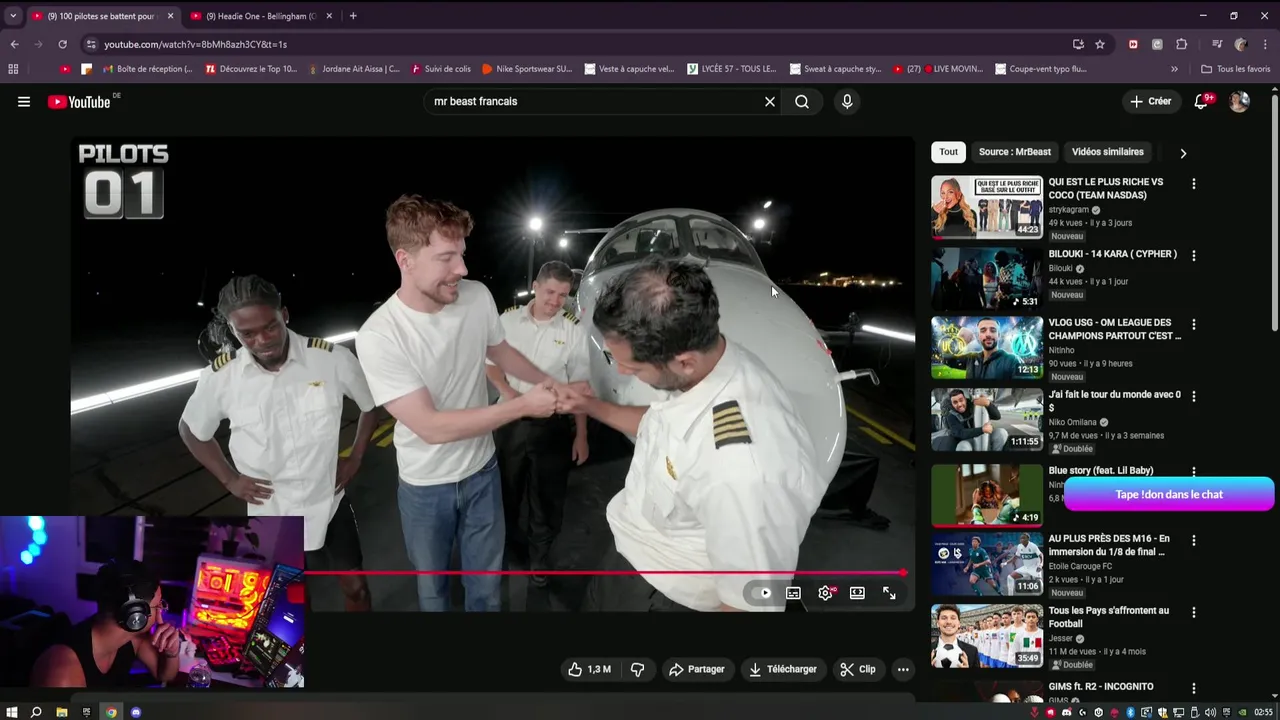Select the Source : MrBeast chip

click(1015, 152)
